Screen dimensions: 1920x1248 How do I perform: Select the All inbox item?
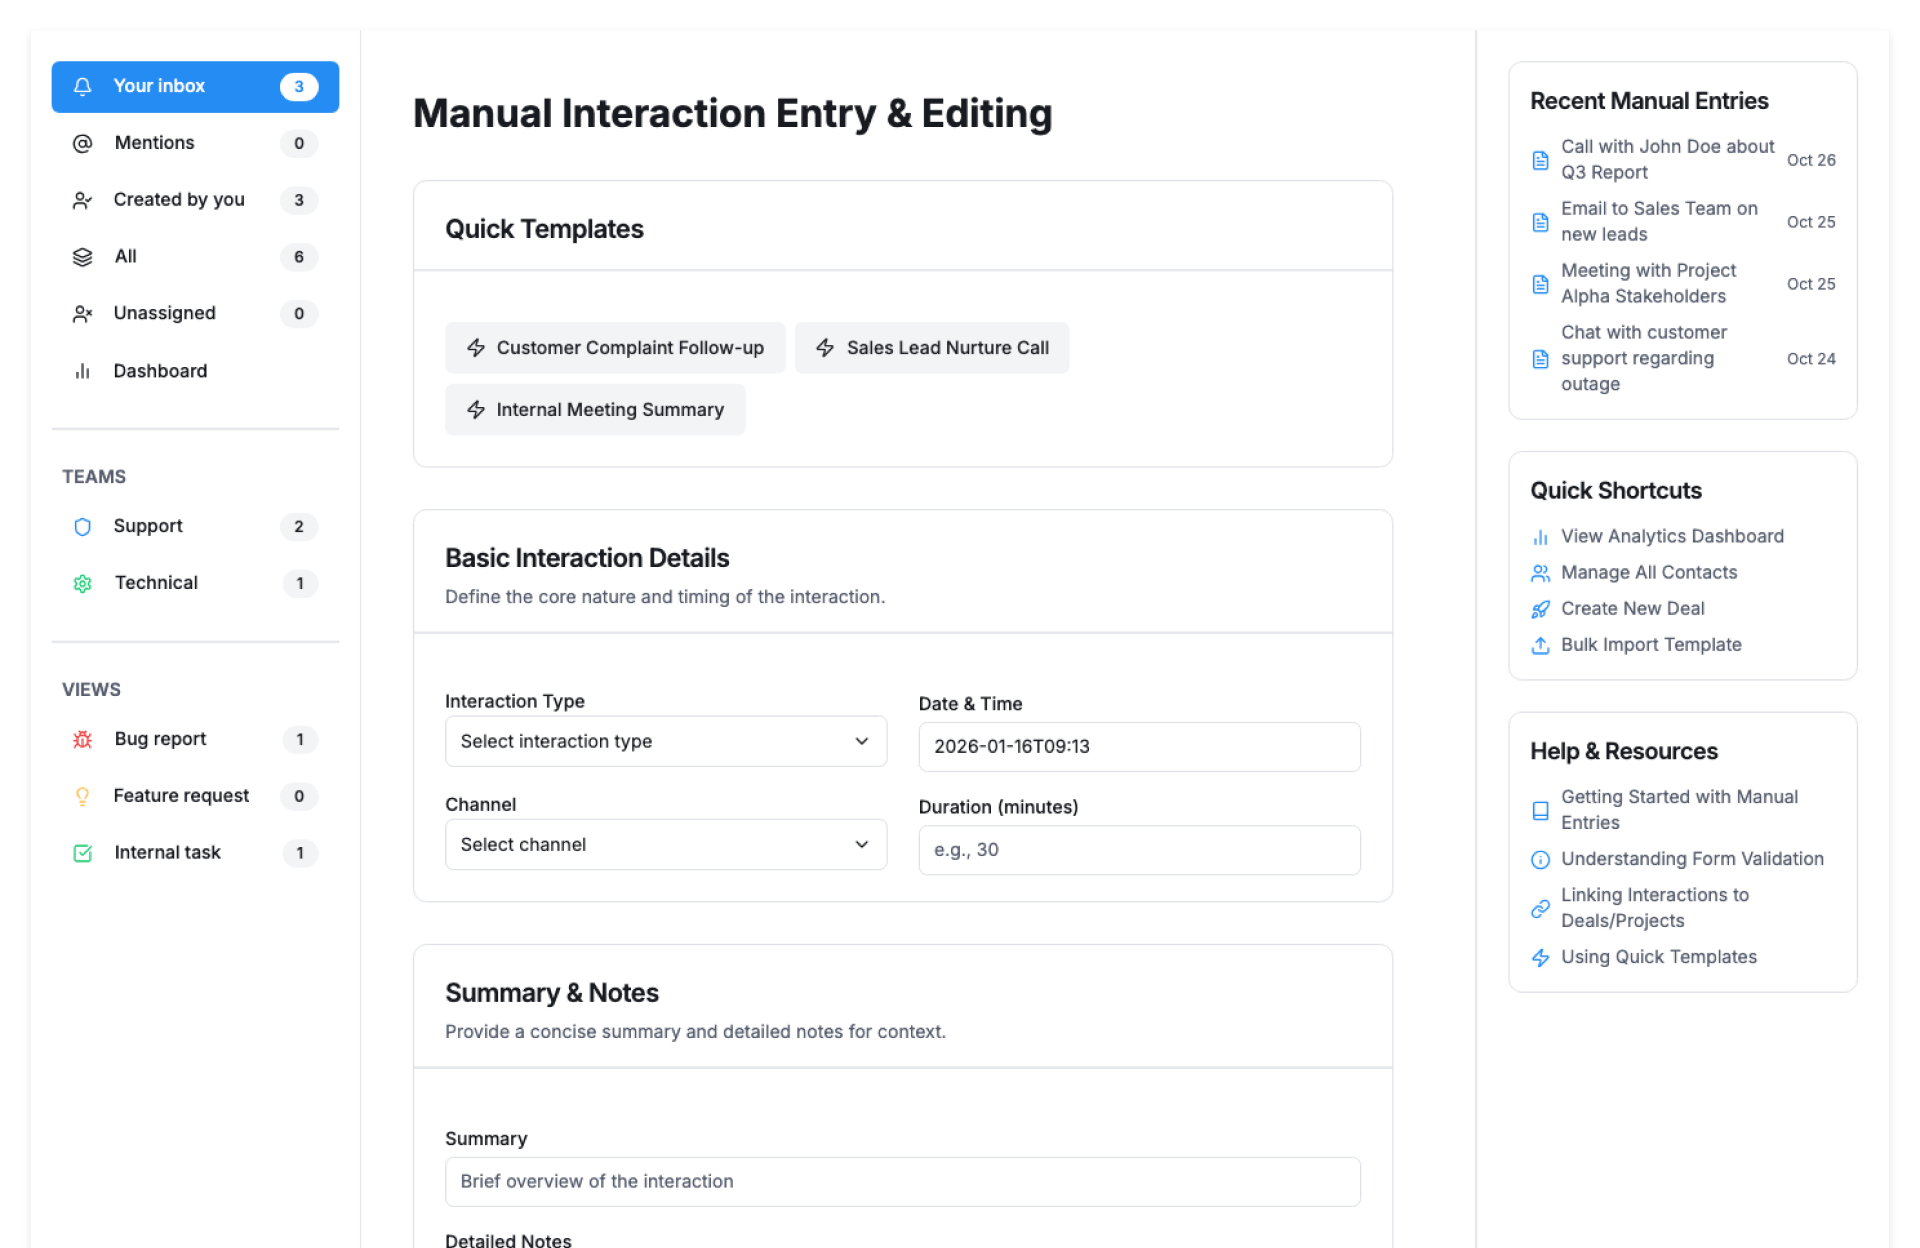pos(126,257)
